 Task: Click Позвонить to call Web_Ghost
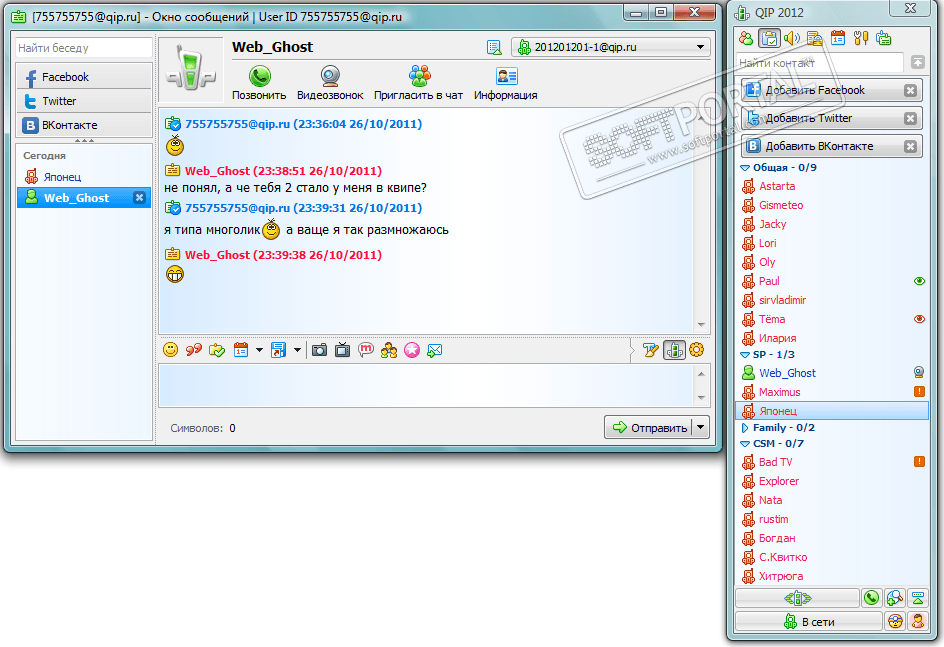[x=259, y=83]
